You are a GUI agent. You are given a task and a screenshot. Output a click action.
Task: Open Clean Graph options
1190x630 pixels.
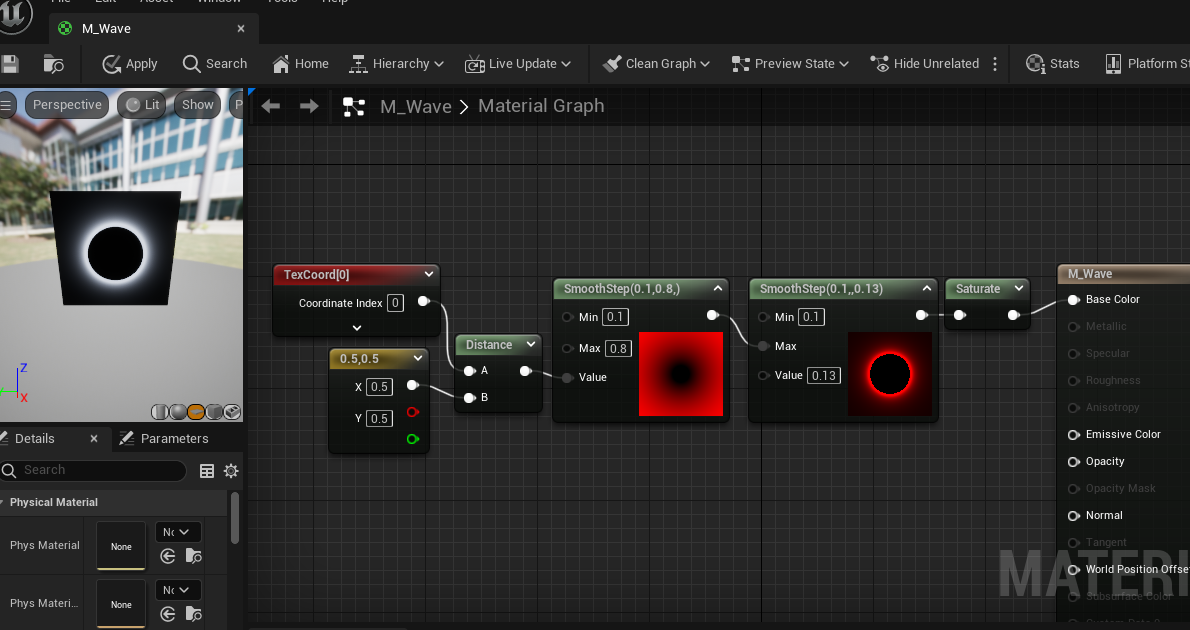656,64
